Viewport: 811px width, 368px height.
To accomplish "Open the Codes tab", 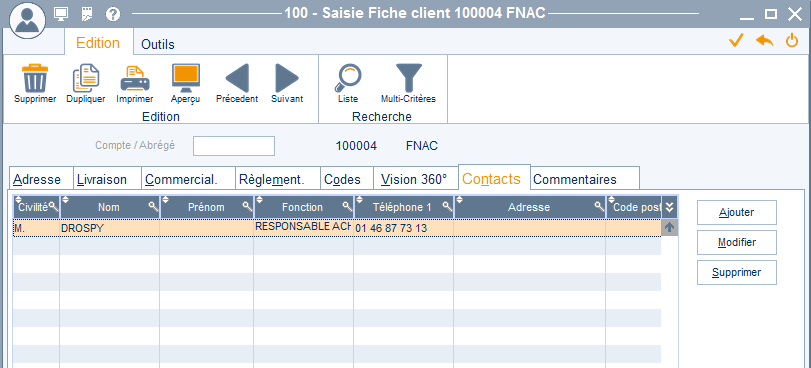I will [x=347, y=179].
